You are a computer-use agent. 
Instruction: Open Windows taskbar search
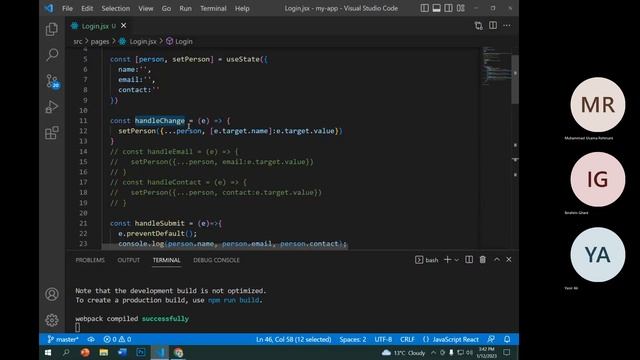click(66, 353)
